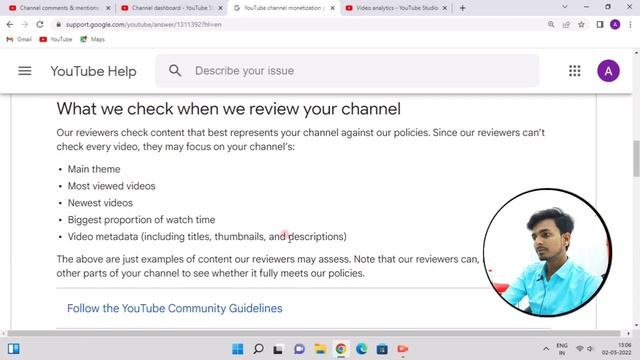The image size is (640, 360).
Task: Click the address bar URL
Action: point(144,24)
